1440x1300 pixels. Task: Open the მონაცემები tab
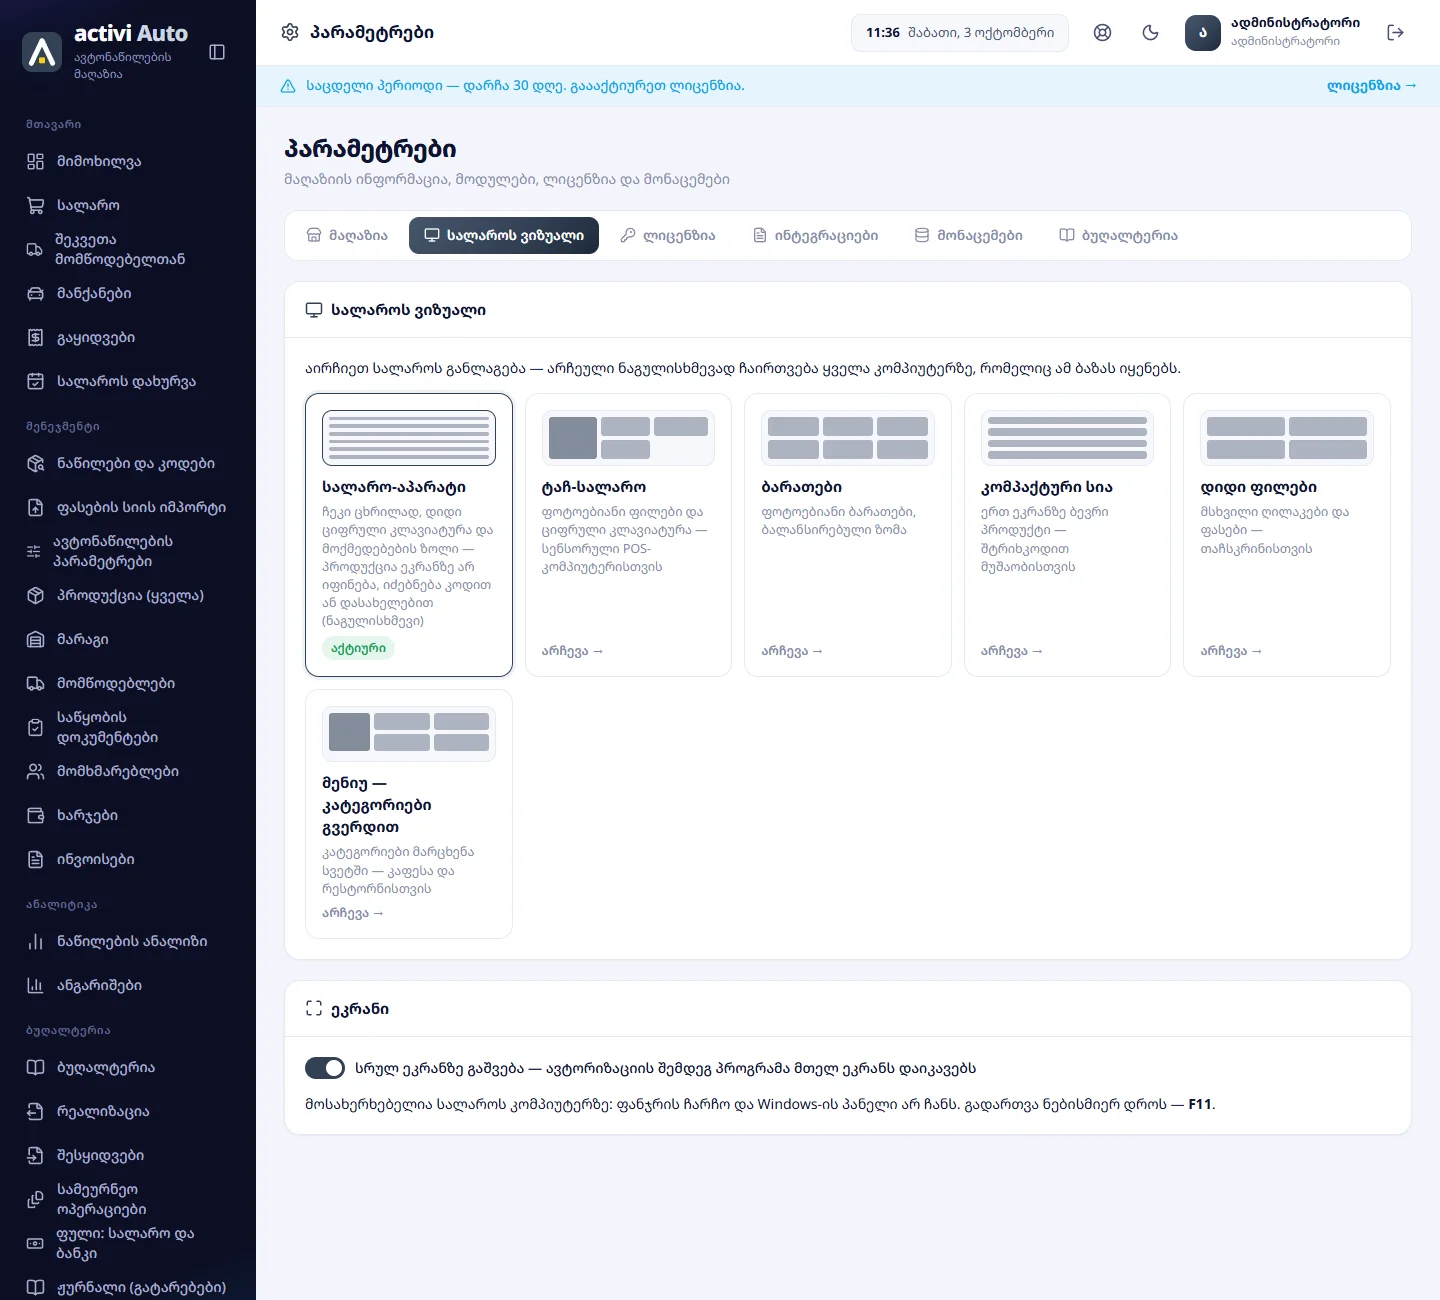coord(969,236)
